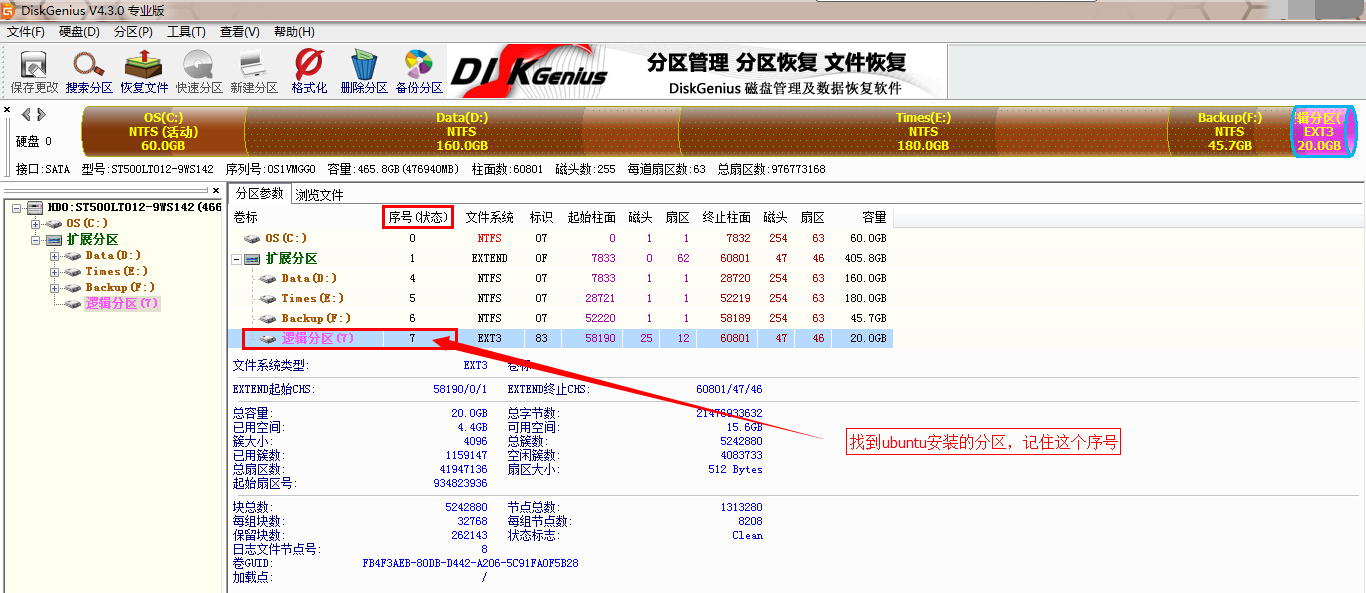
Task: Click the 扩展分区 icon in left tree
Action: [53, 239]
